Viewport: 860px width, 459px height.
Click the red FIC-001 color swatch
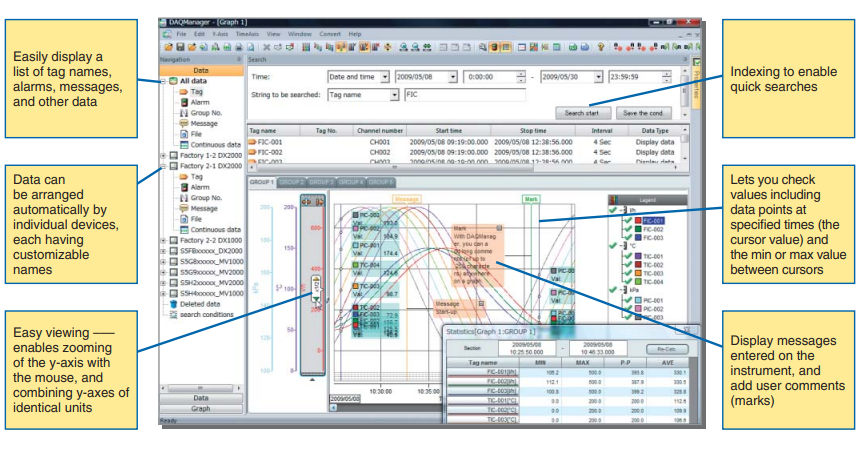[638, 220]
